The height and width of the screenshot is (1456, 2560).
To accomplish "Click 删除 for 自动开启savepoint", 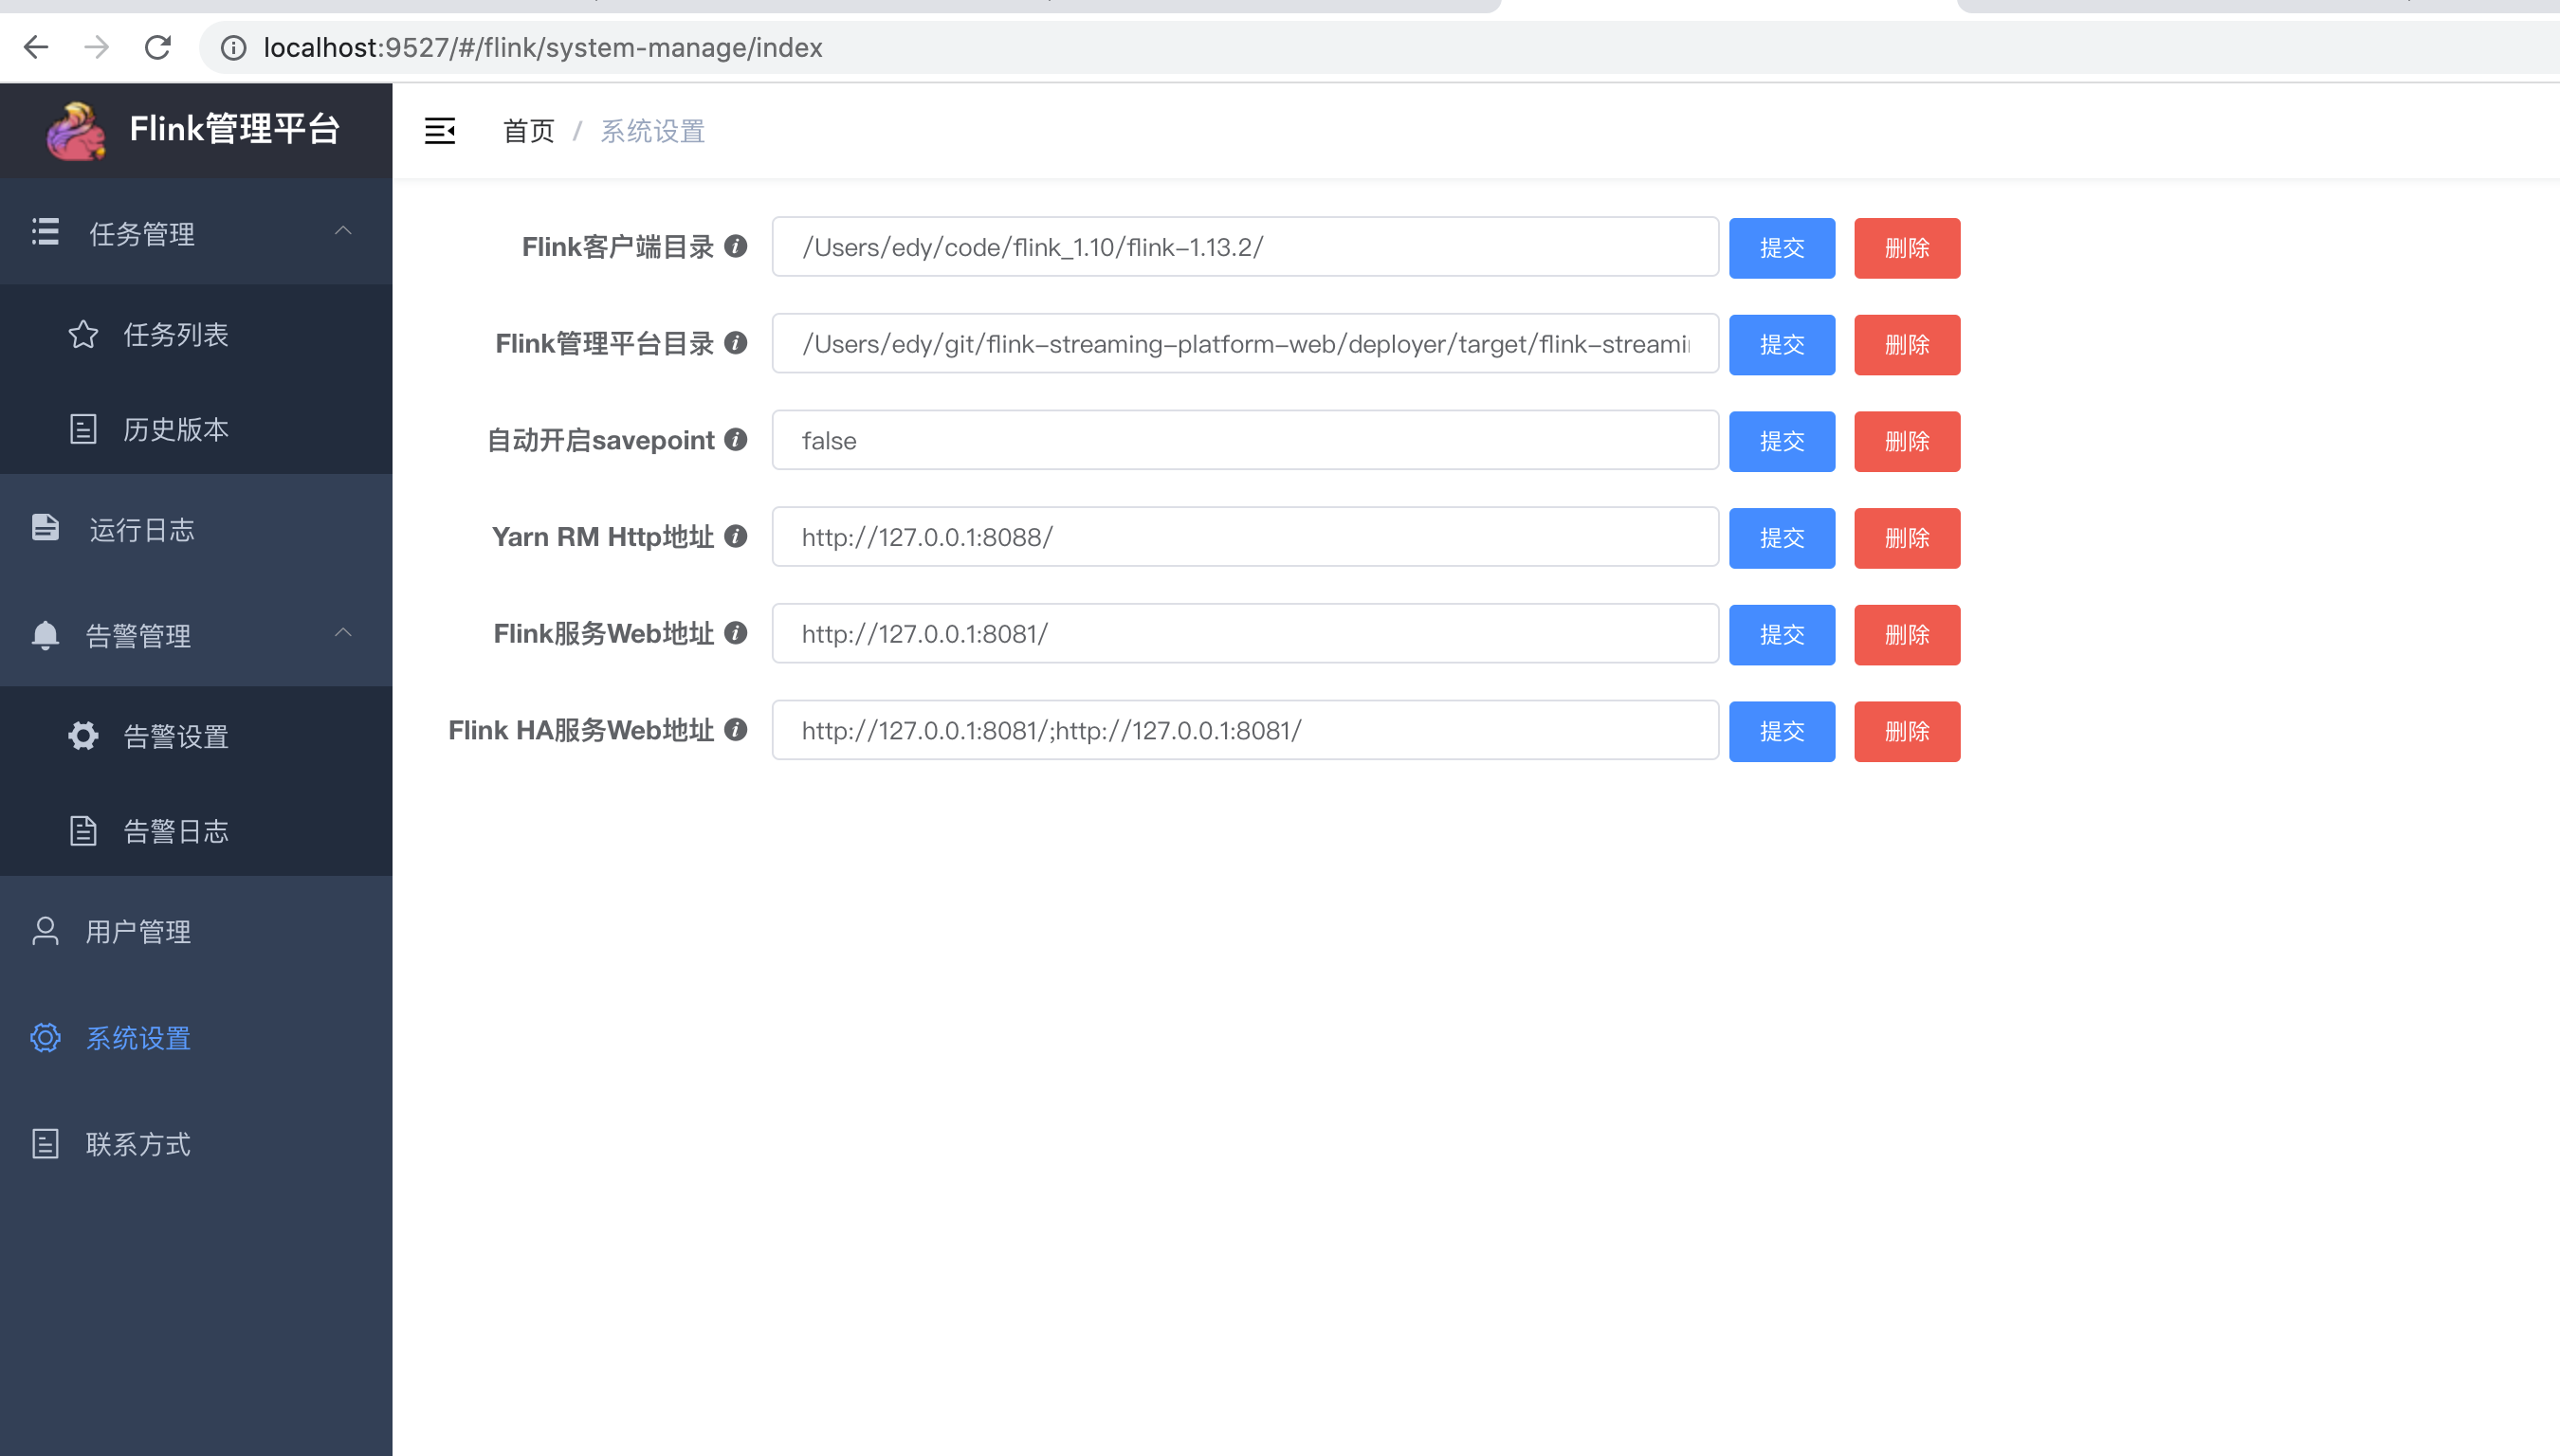I will [1907, 441].
